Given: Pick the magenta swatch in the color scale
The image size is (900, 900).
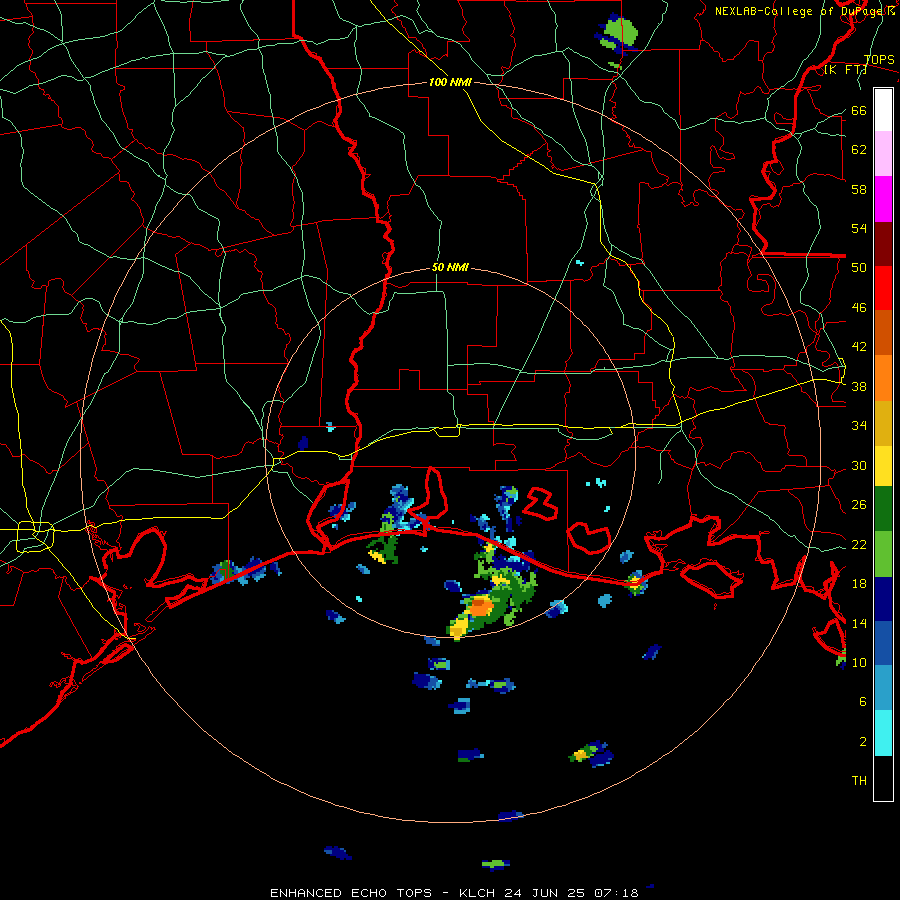Looking at the screenshot, I should click(883, 199).
